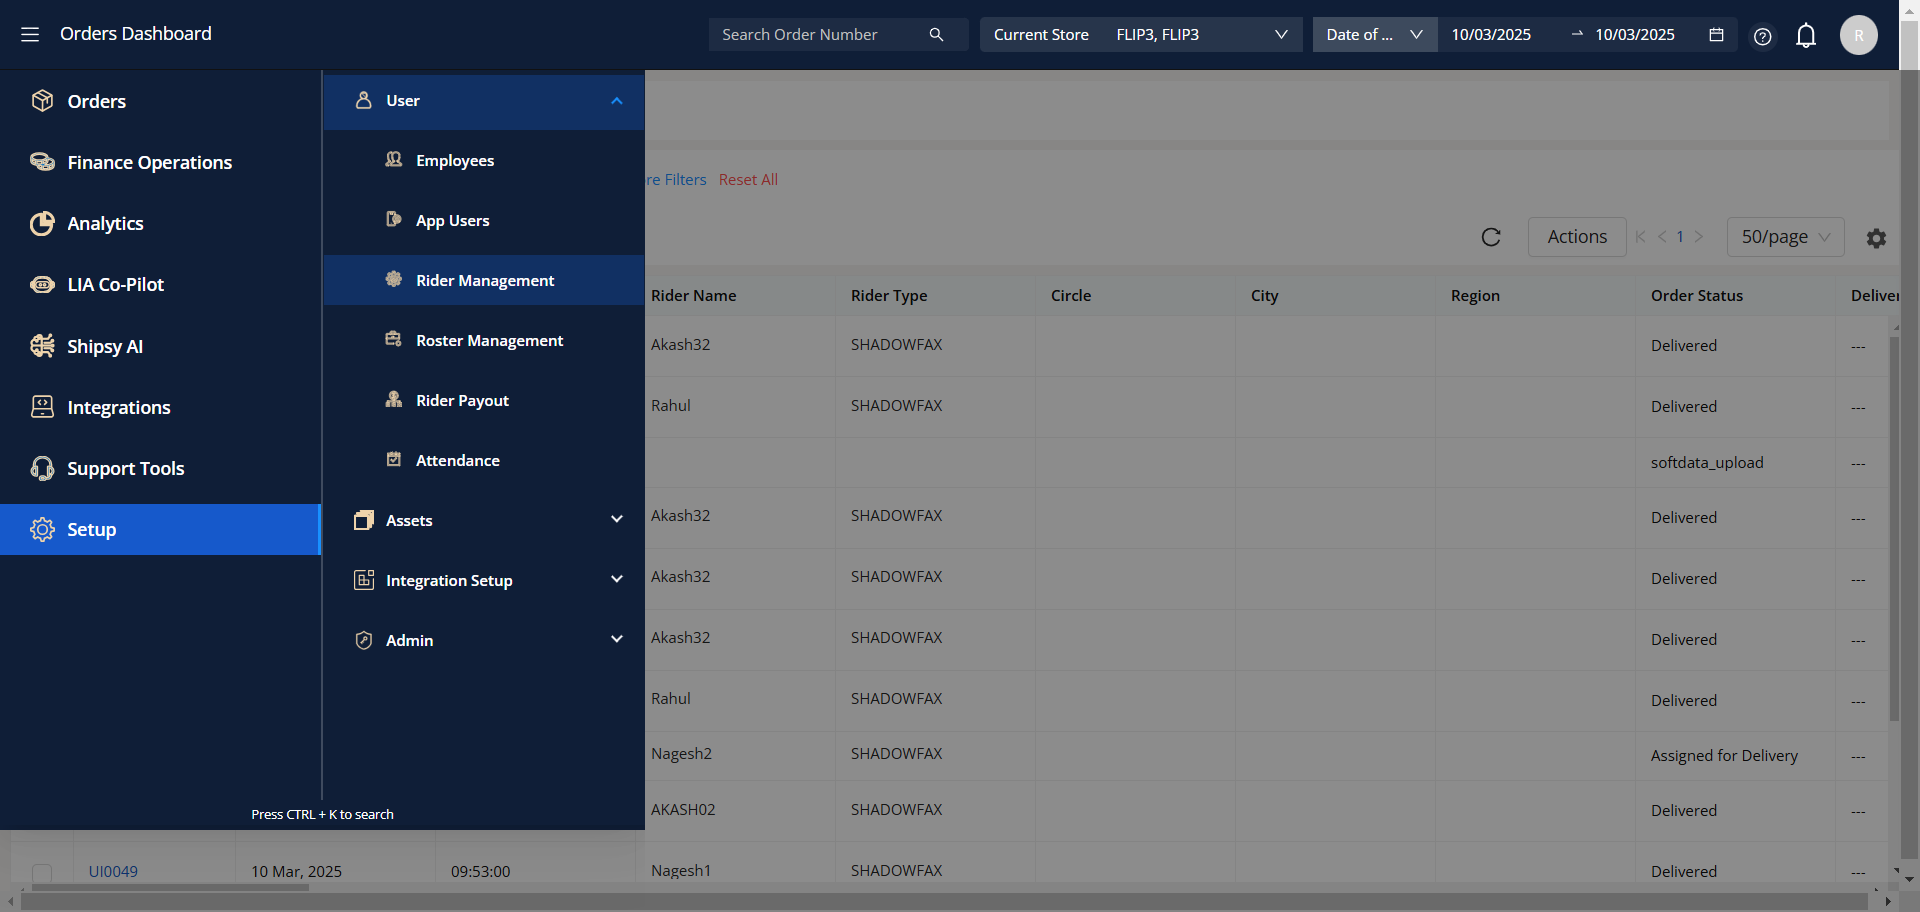Screen dimensions: 1920x912
Task: Open the calendar date picker icon
Action: tap(1716, 34)
